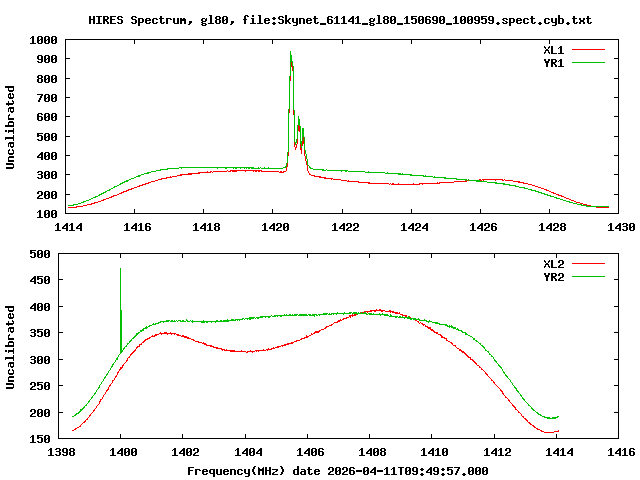Click the 1422 x-axis tick label
The height and width of the screenshot is (480, 640).
point(344,227)
